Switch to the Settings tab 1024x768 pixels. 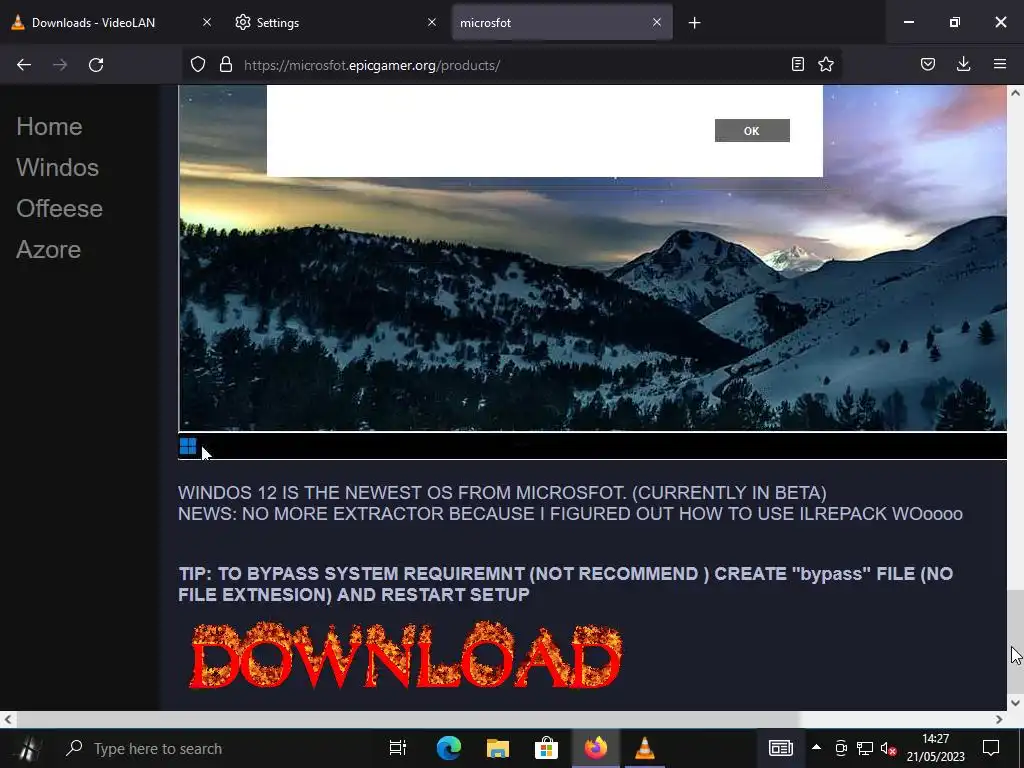tap(335, 22)
